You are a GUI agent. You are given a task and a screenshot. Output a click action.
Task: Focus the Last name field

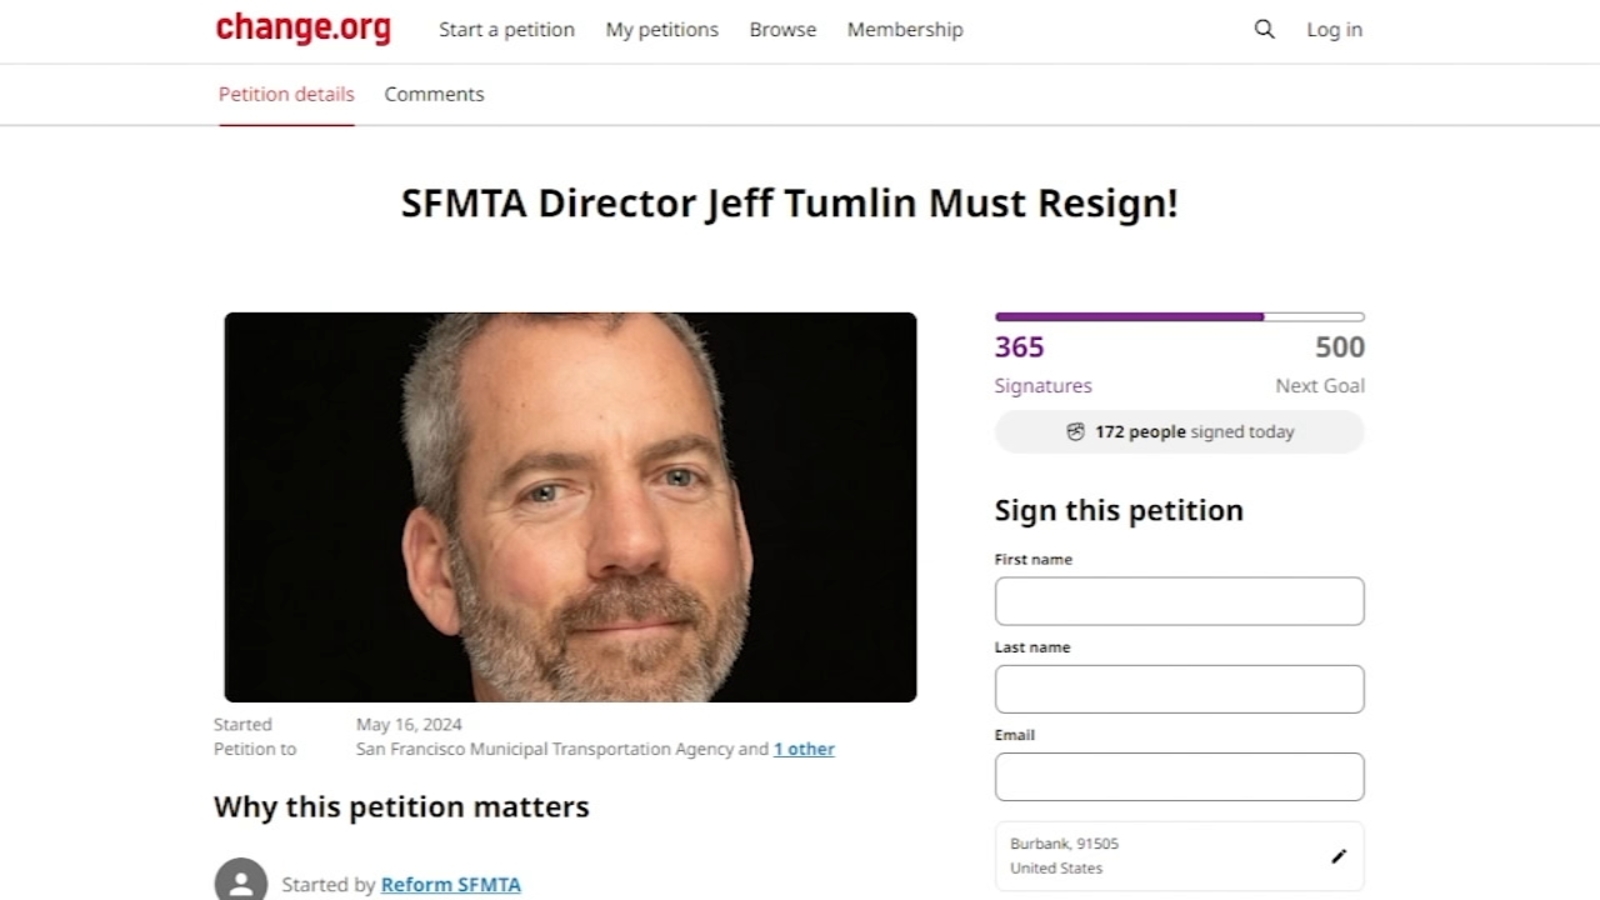(1179, 689)
